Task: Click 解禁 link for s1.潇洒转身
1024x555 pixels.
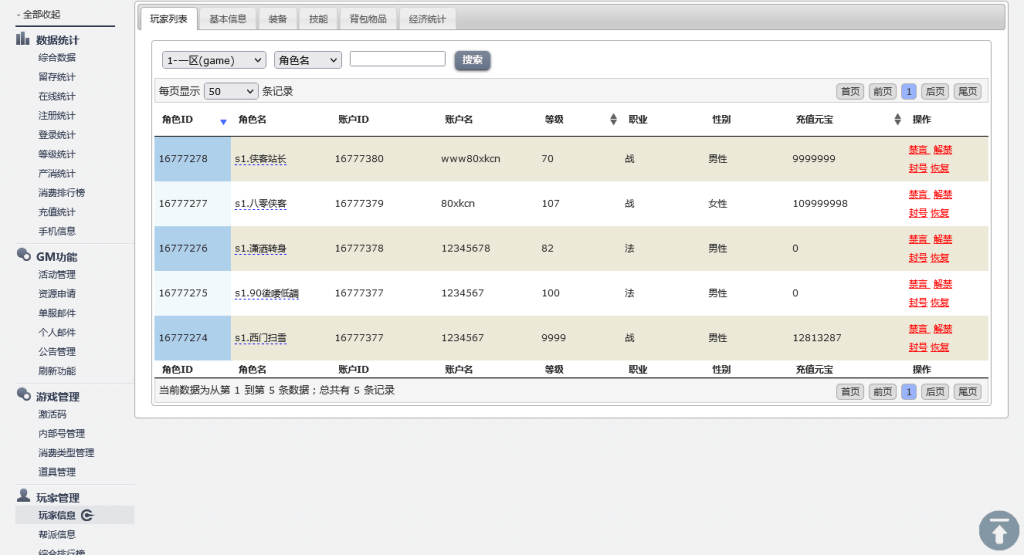Action: 942,239
